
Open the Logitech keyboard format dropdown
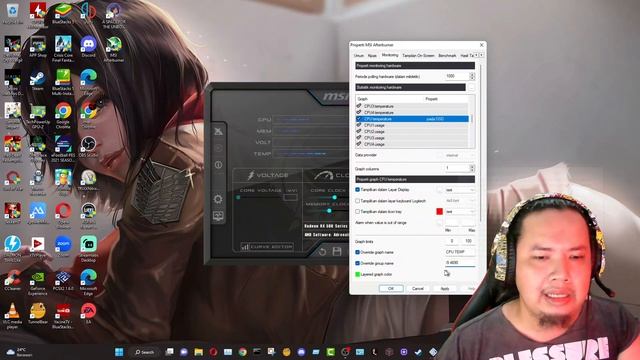460,201
